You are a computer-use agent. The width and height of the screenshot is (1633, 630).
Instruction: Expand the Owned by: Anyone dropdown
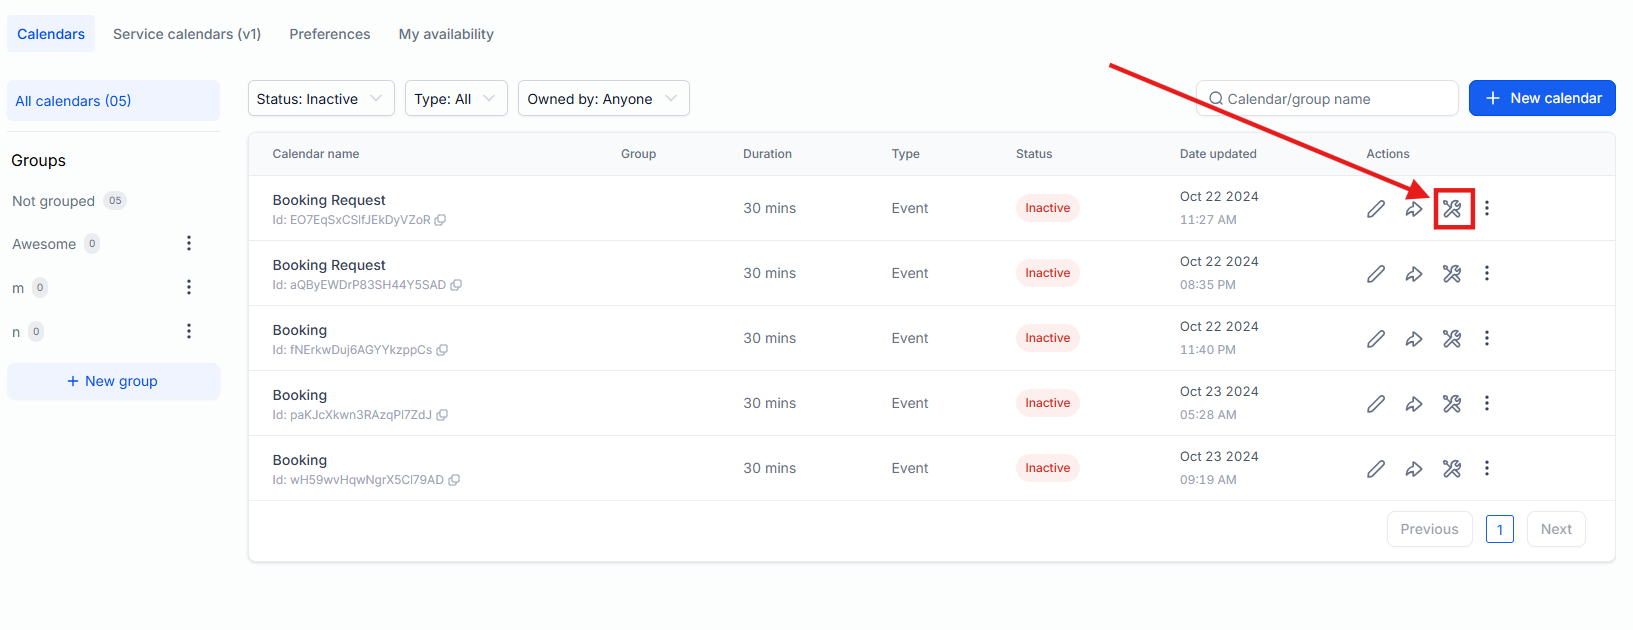pos(603,99)
